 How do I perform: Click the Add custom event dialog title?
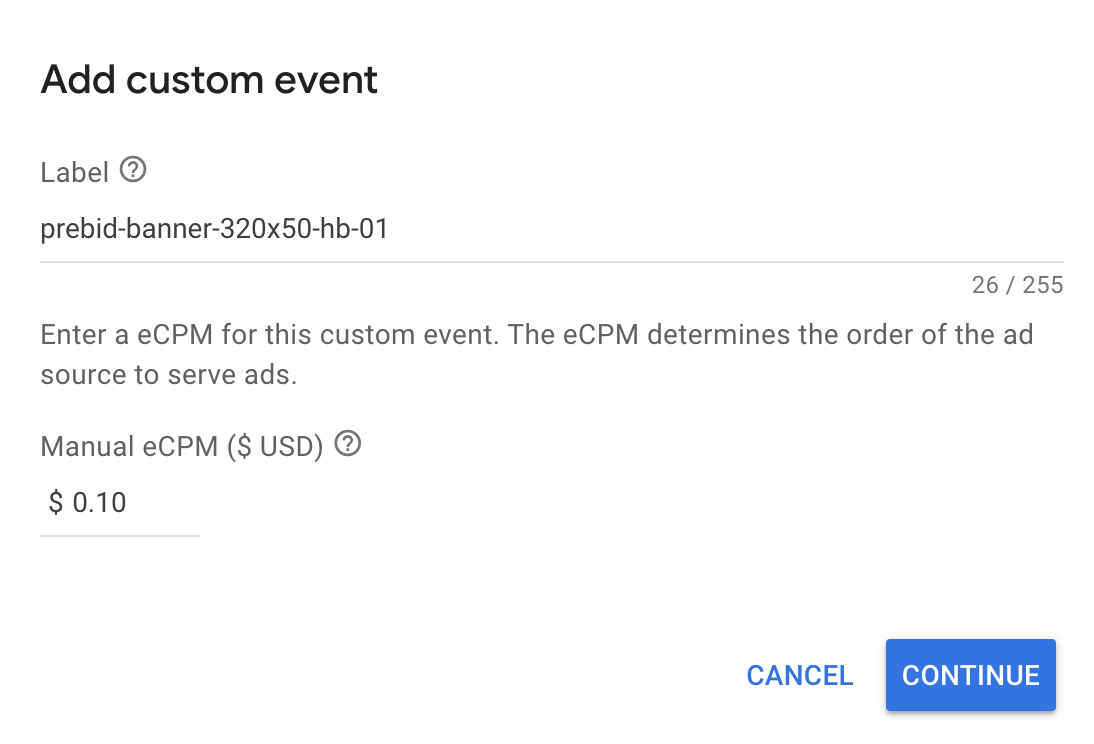(x=208, y=79)
